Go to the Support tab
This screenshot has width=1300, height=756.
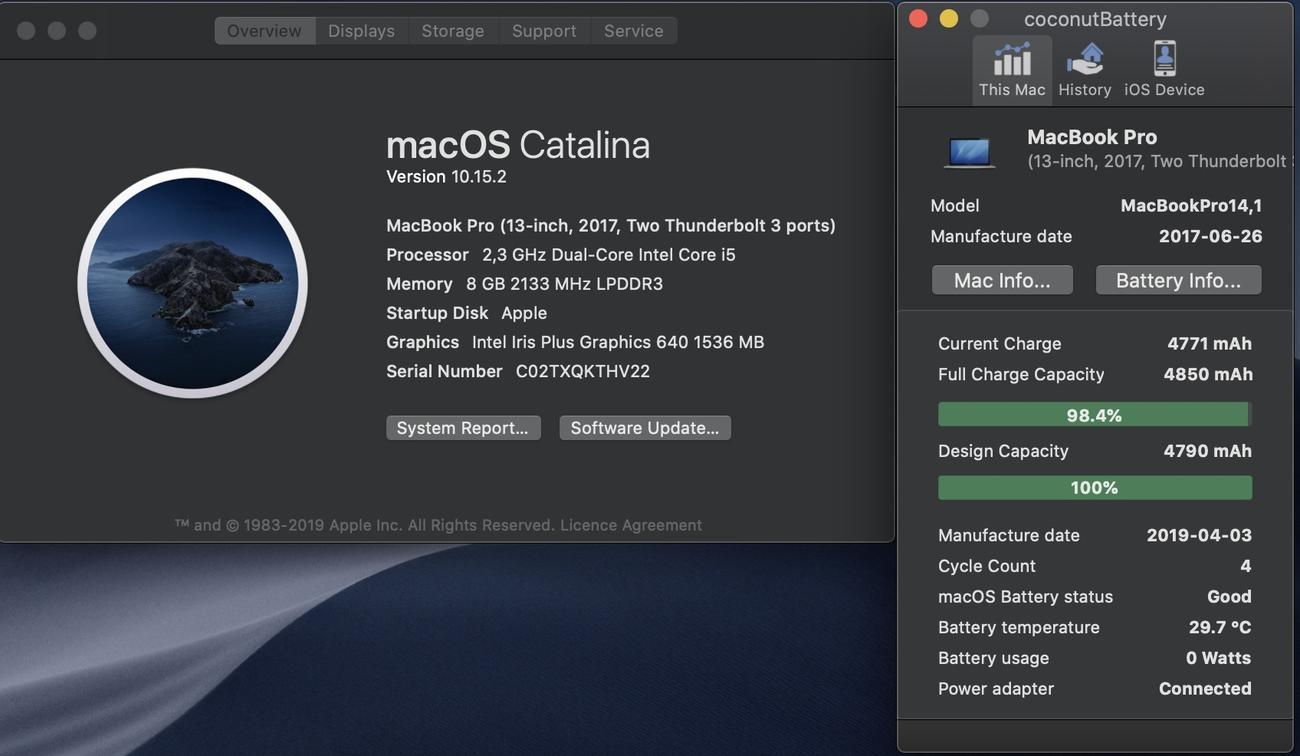click(544, 31)
